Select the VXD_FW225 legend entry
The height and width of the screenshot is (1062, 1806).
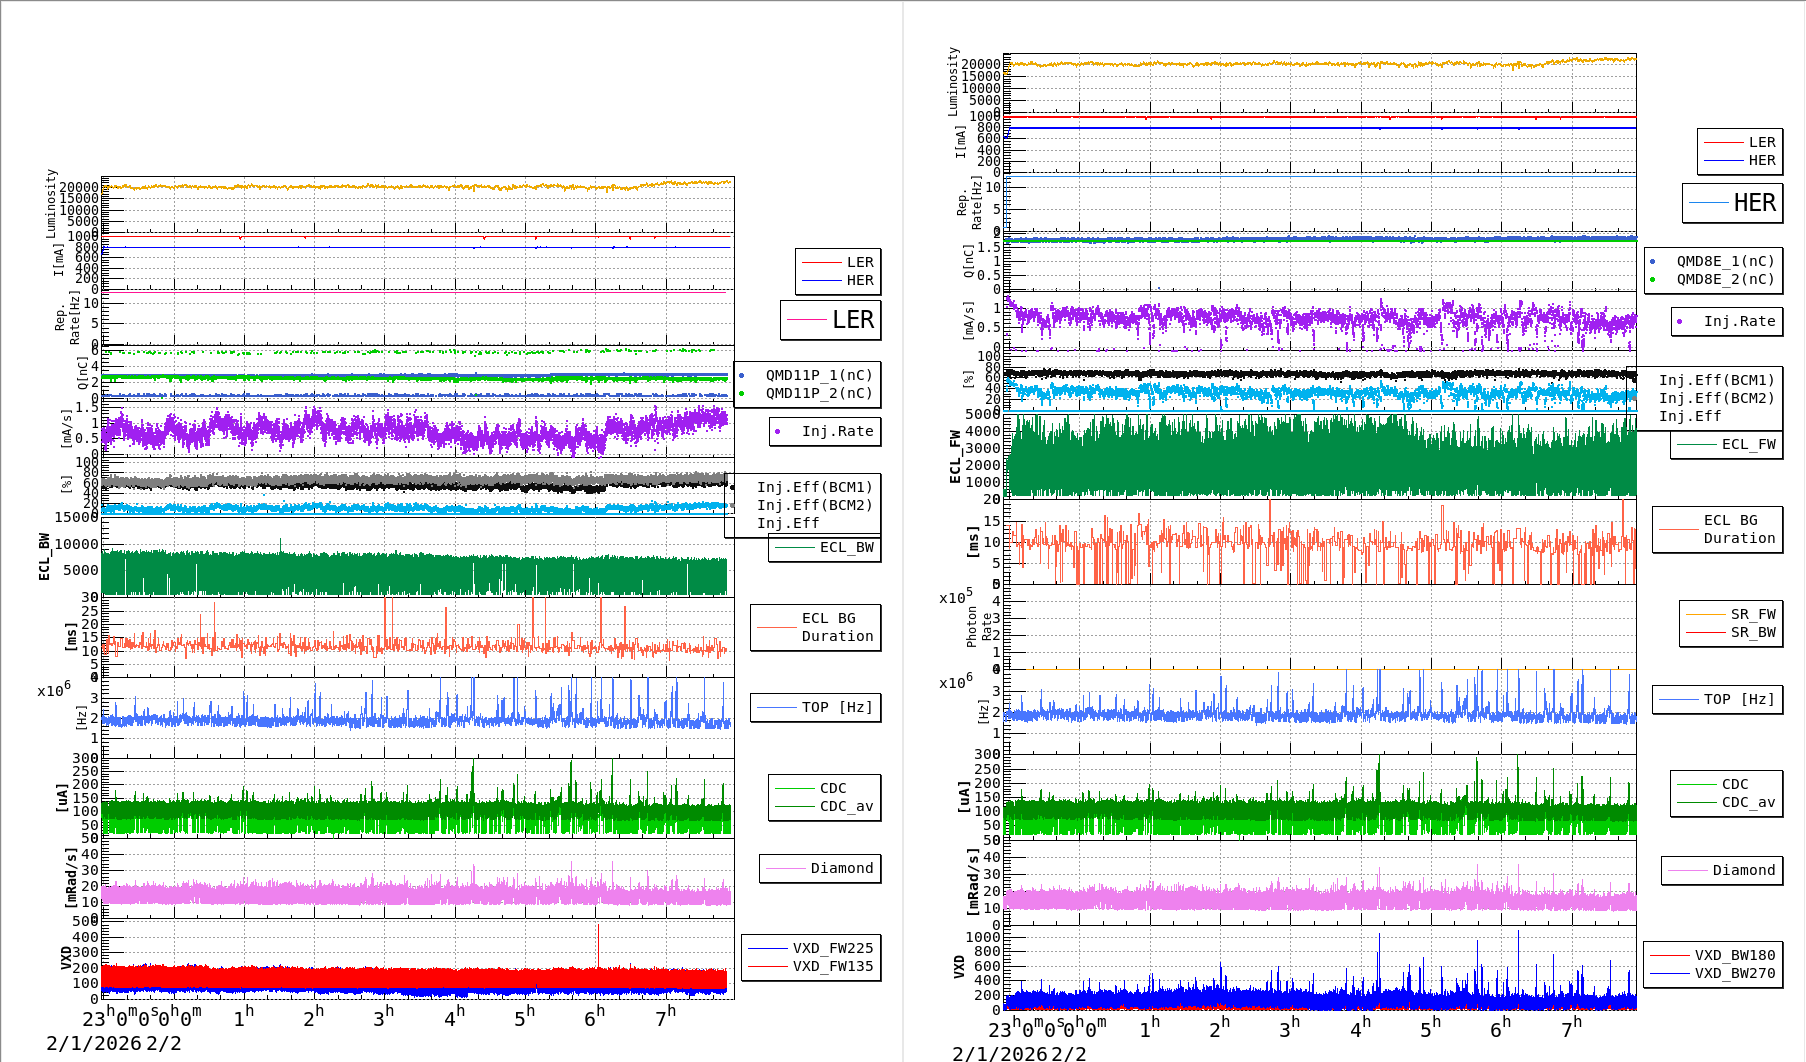click(x=832, y=948)
